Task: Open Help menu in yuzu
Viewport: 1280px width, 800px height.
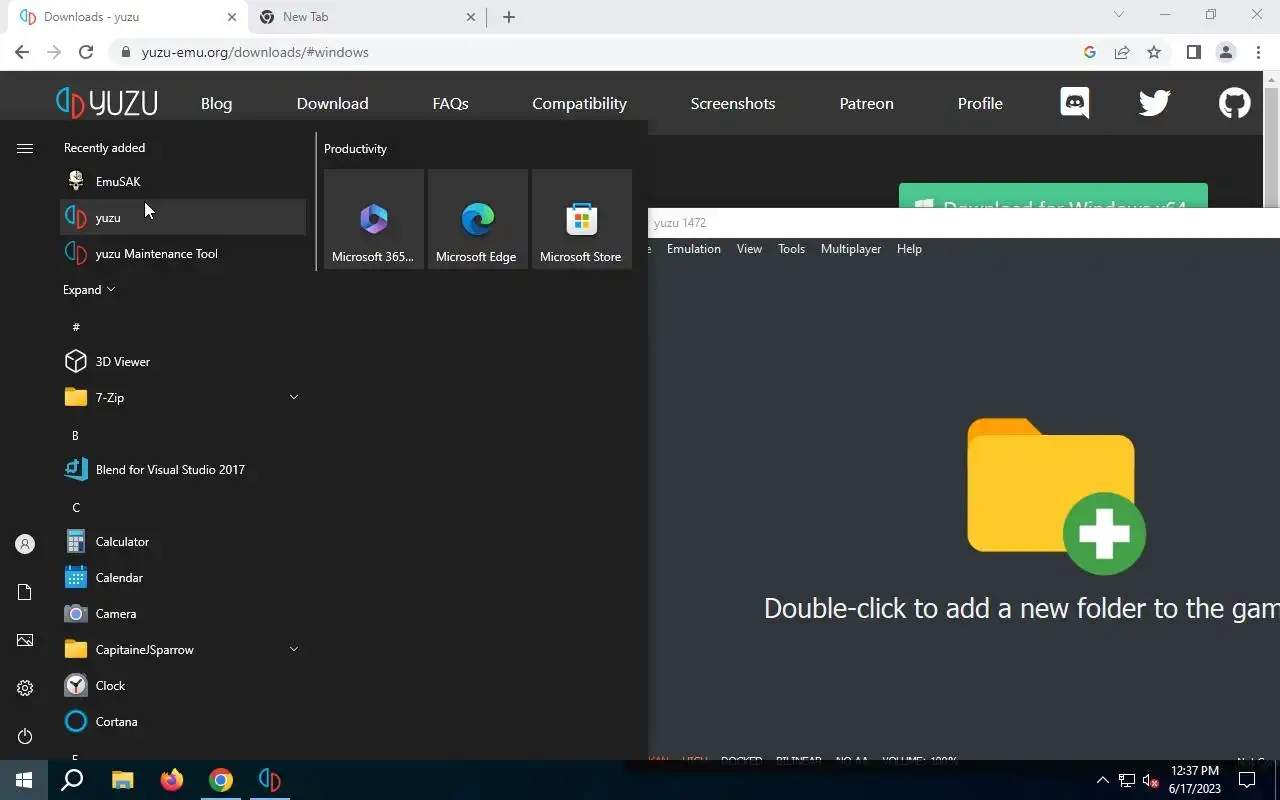Action: [909, 249]
